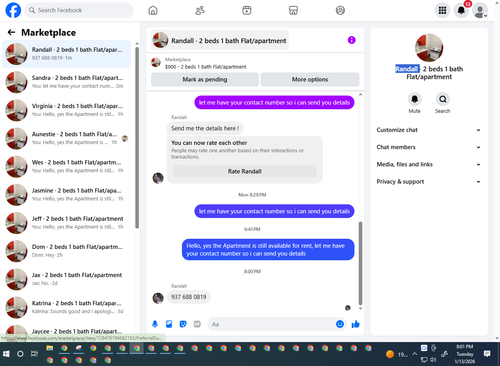Attach a photo file to the message

coord(169,324)
